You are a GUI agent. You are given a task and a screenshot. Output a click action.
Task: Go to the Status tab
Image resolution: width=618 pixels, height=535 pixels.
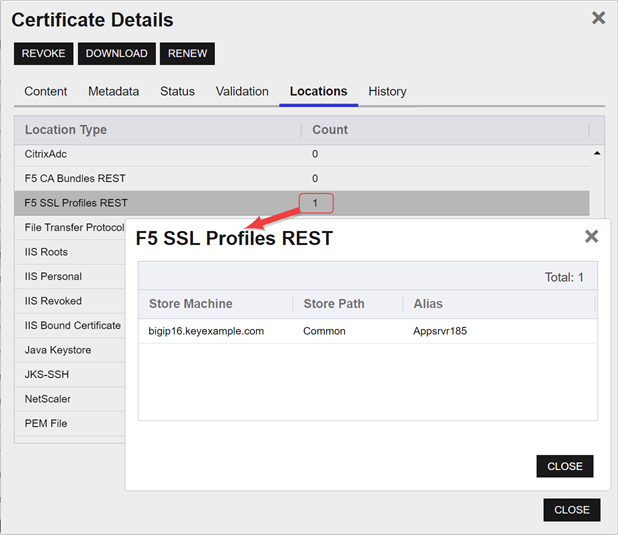177,91
